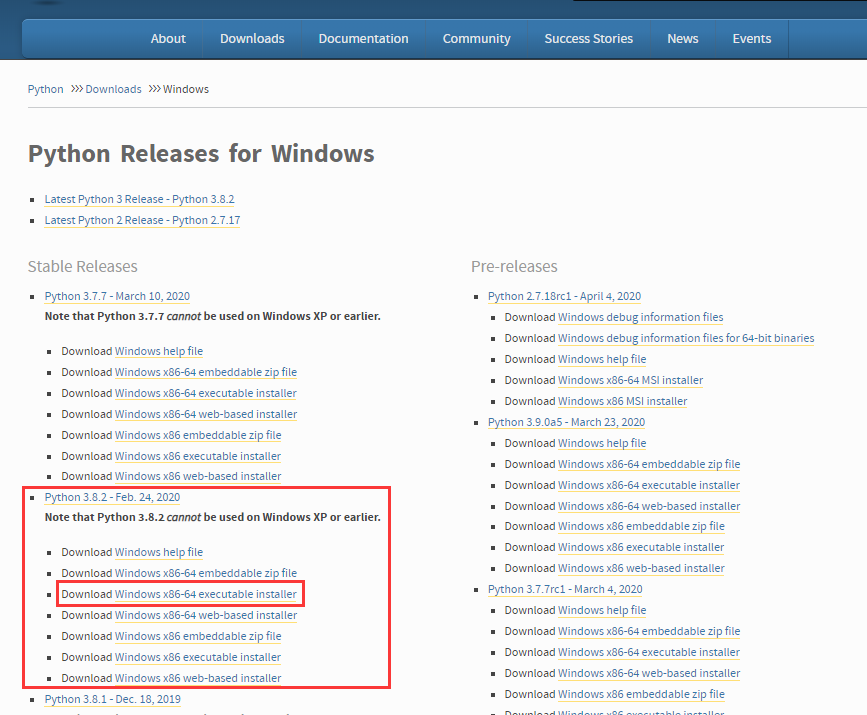Open Latest Python 3 Release - Python 3.8.2

pos(139,199)
